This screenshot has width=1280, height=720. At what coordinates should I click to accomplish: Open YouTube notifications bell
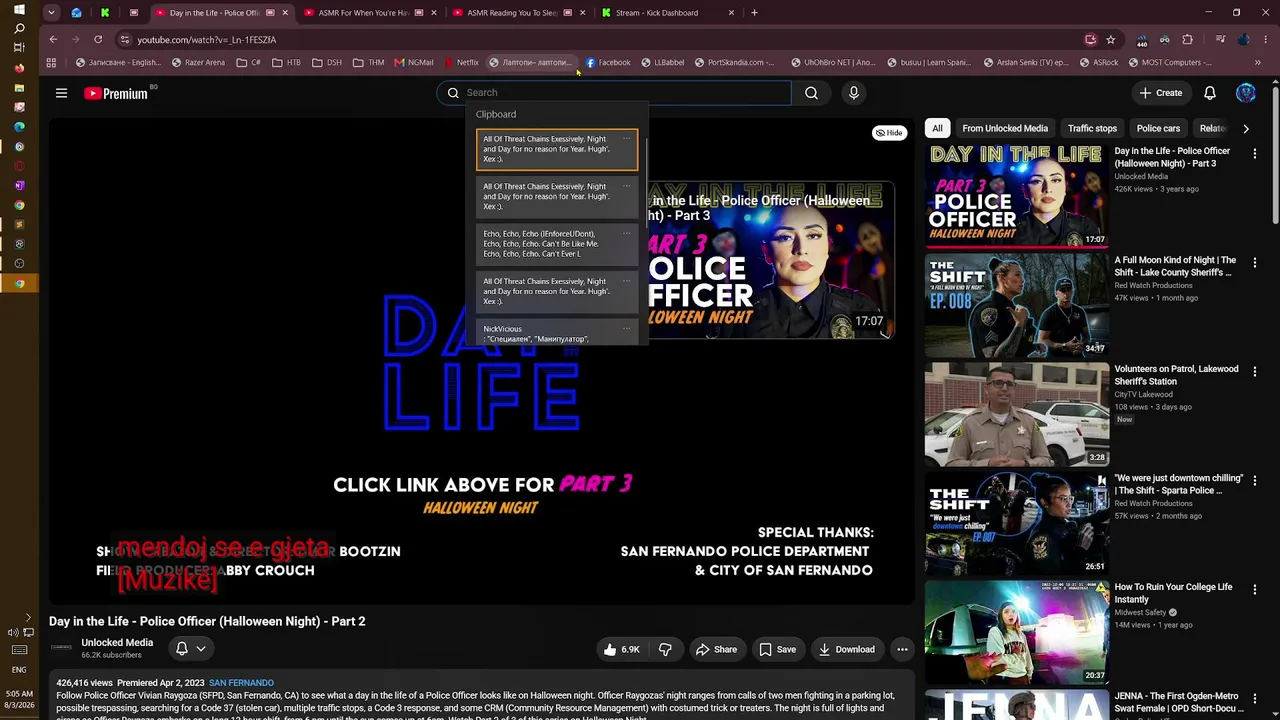1209,93
